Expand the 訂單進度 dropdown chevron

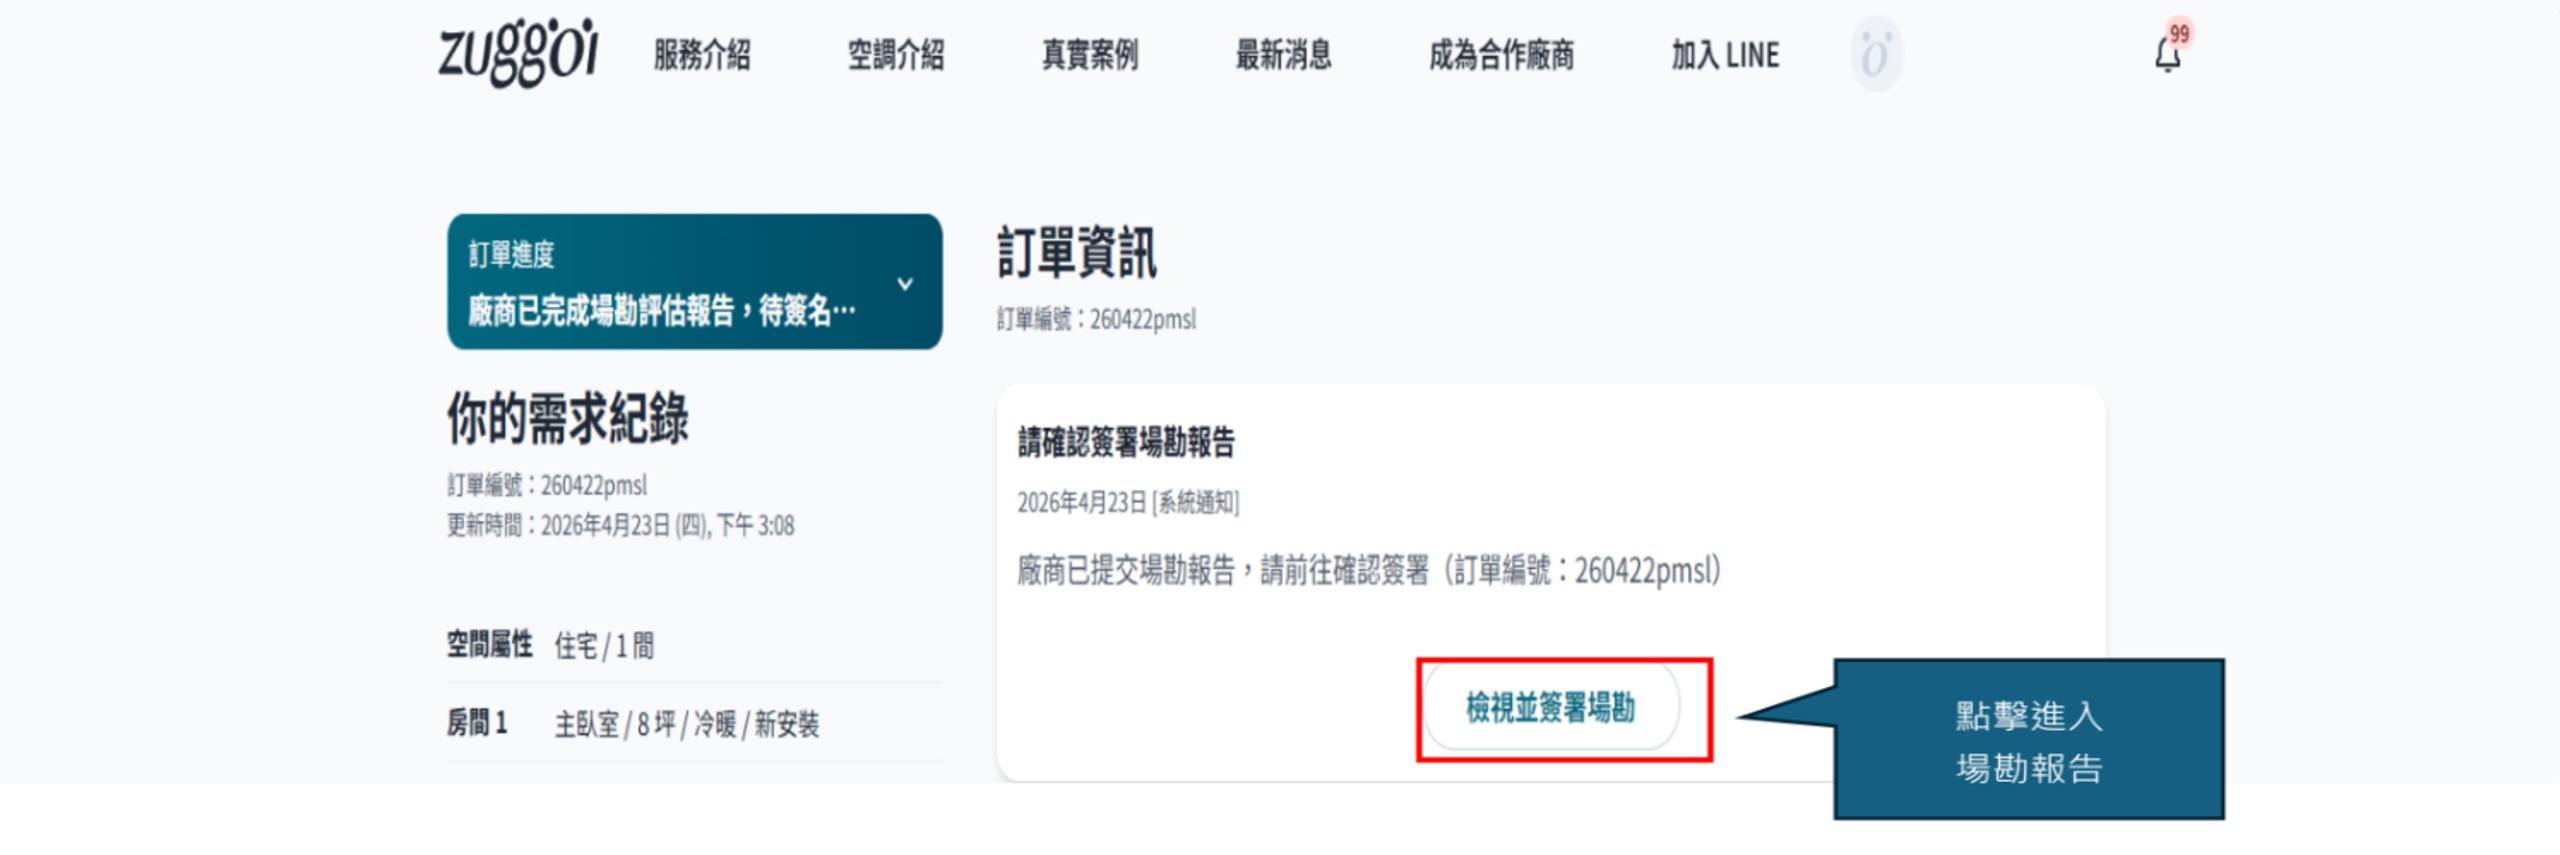point(905,284)
